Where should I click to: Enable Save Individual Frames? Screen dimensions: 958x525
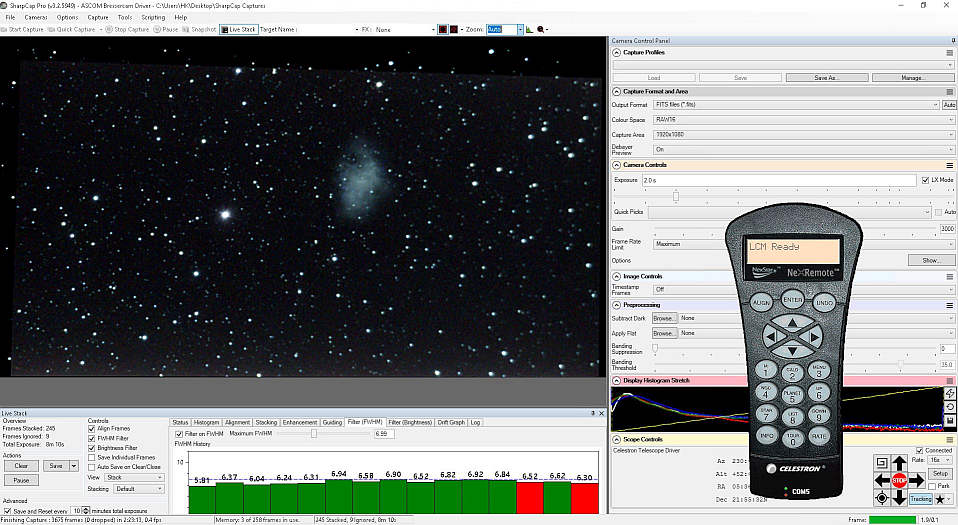(x=92, y=457)
